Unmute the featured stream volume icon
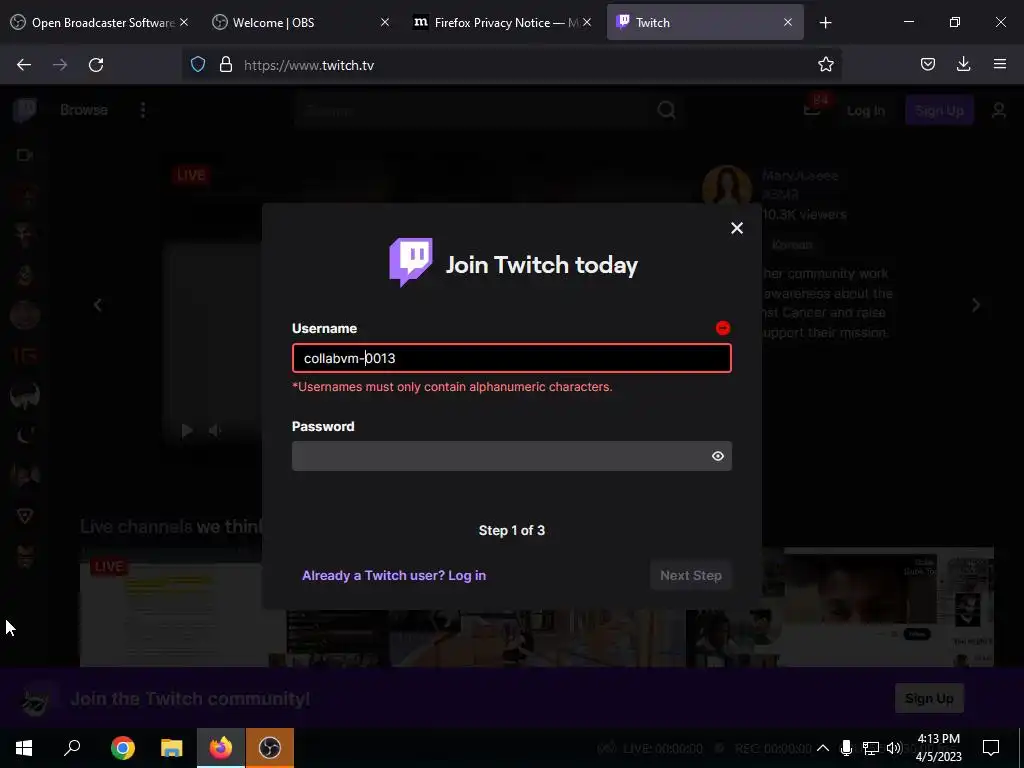Viewport: 1024px width, 768px height. pyautogui.click(x=215, y=430)
